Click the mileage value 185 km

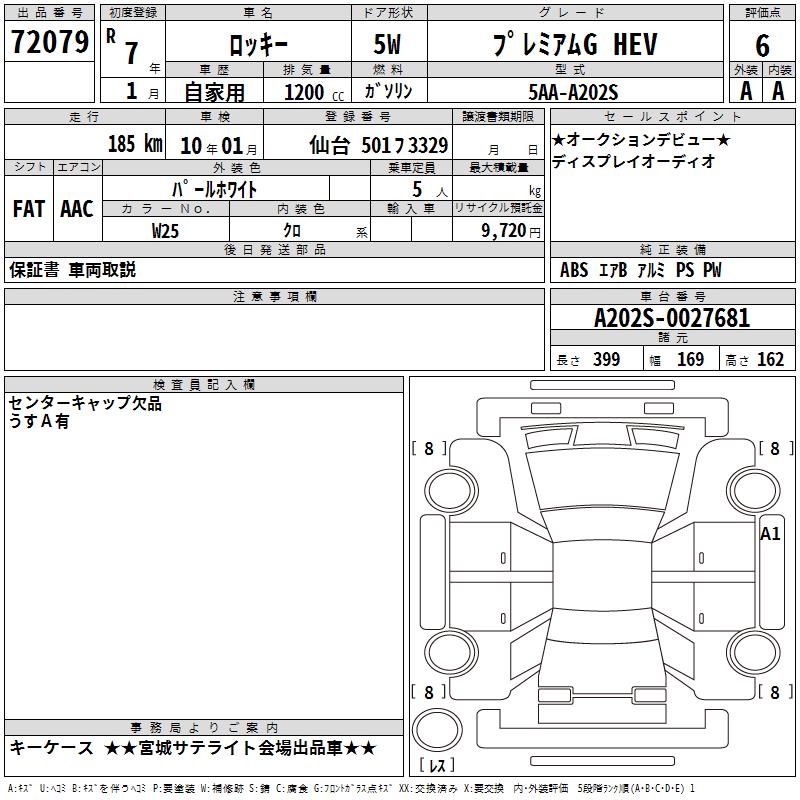[x=134, y=144]
